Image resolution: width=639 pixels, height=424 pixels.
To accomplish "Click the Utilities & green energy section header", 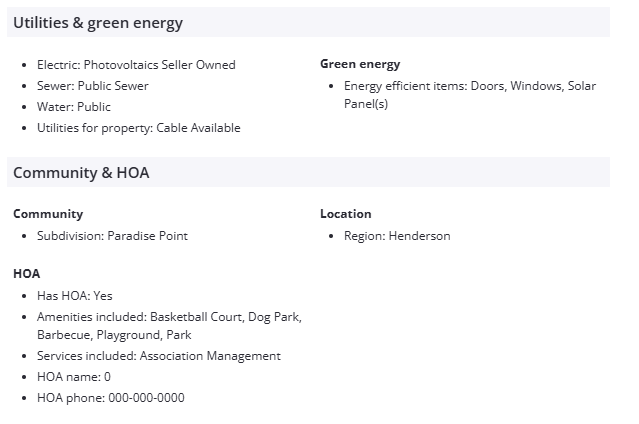I will point(98,23).
